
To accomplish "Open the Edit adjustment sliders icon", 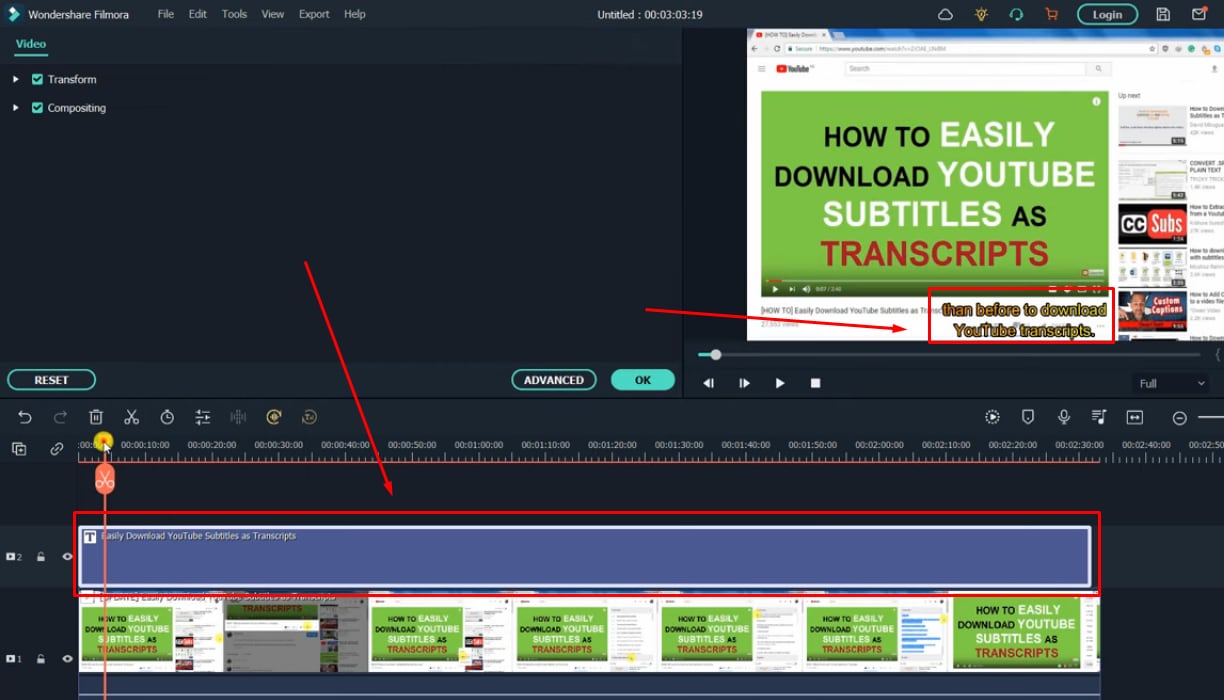I will [x=203, y=417].
